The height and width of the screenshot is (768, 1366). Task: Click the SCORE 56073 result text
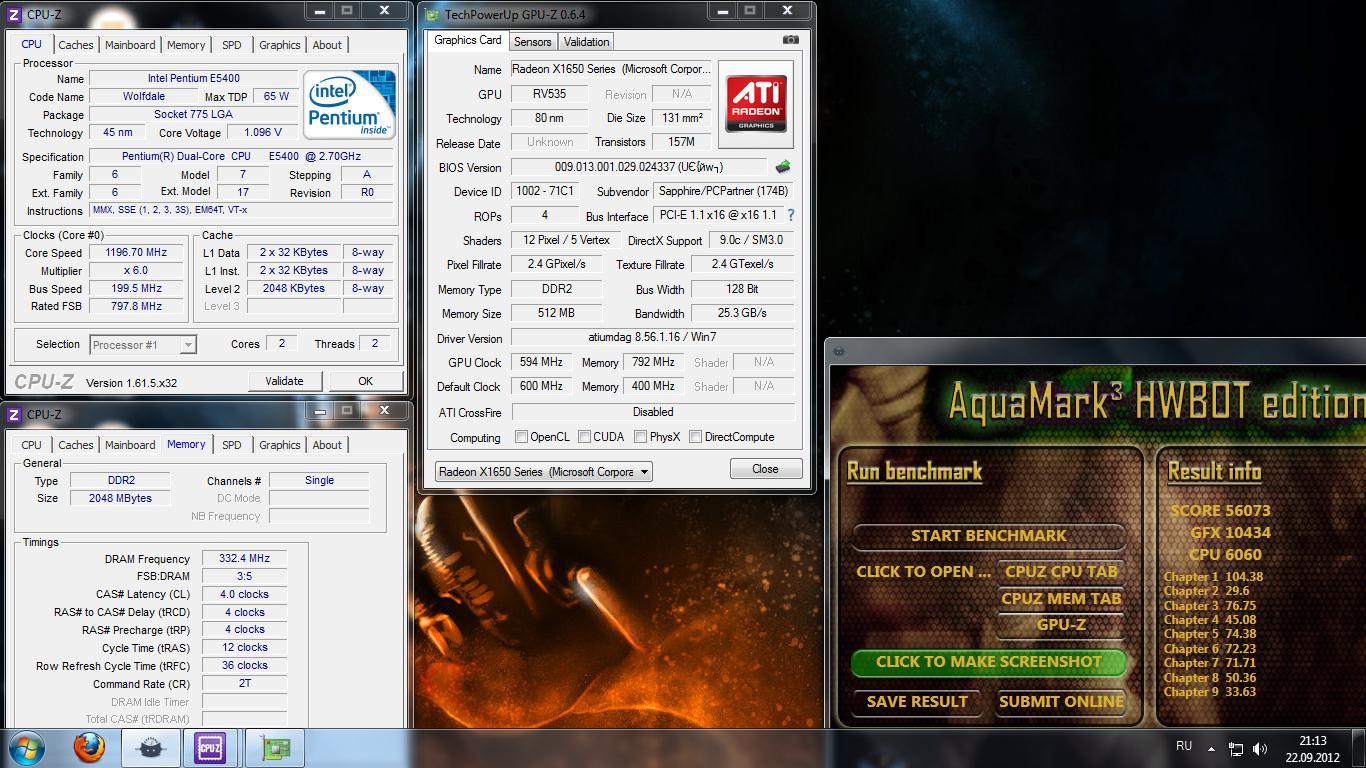point(1220,510)
